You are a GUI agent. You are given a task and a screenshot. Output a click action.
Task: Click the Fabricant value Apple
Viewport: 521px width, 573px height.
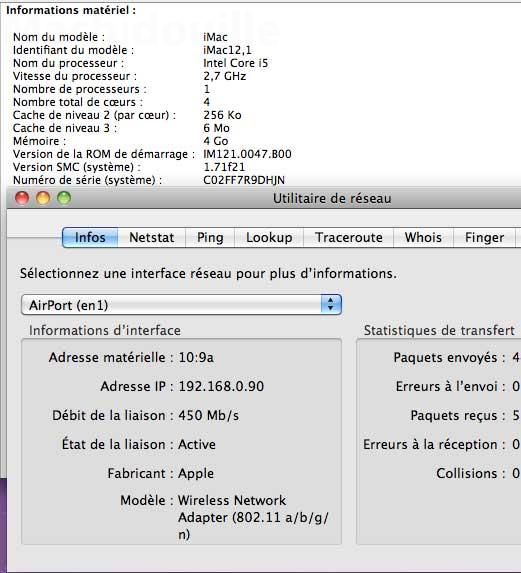[196, 474]
